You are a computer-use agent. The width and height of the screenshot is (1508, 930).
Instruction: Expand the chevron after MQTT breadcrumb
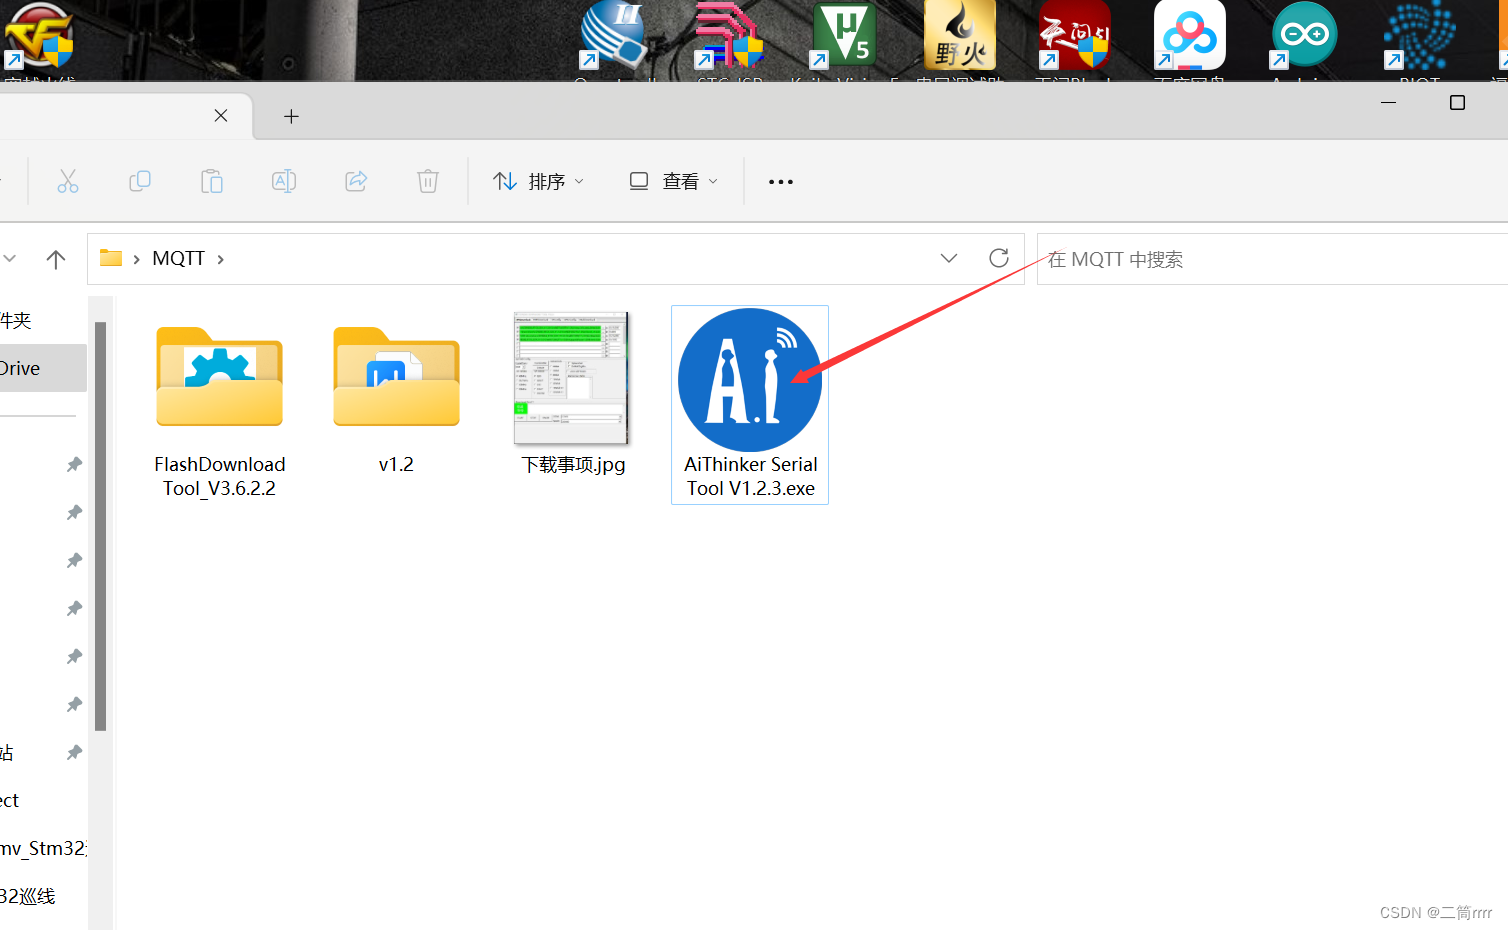point(221,259)
